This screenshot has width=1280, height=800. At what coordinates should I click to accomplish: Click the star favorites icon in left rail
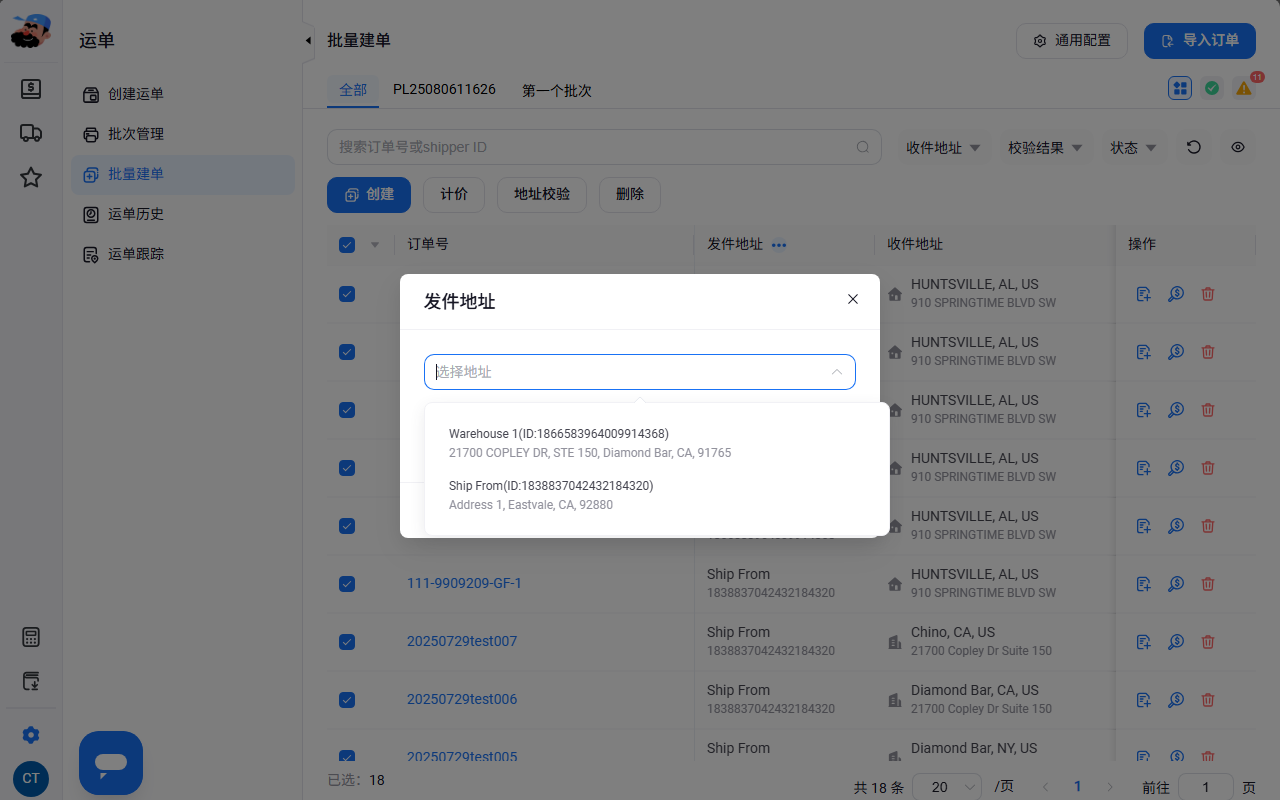[x=31, y=178]
